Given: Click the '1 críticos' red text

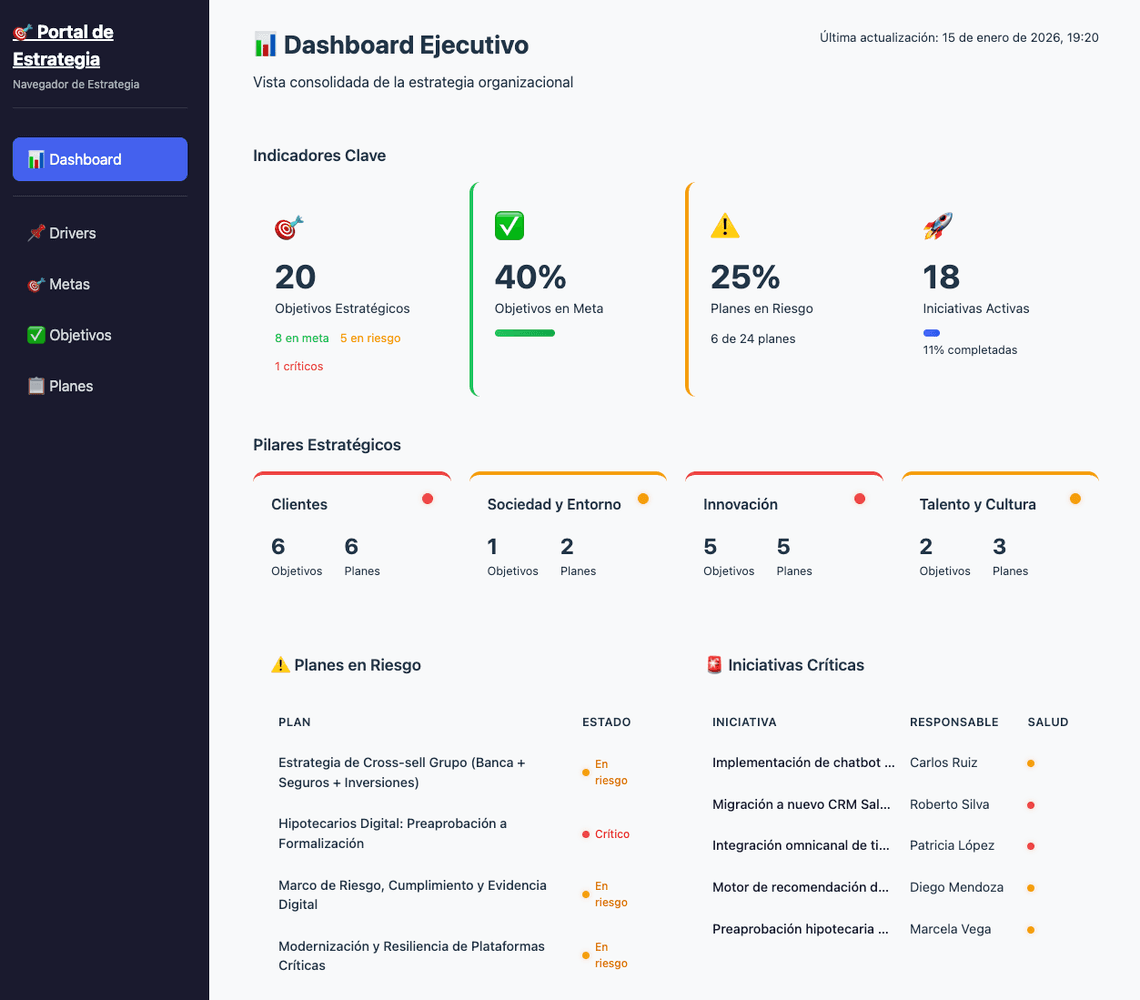Looking at the screenshot, I should tap(299, 367).
